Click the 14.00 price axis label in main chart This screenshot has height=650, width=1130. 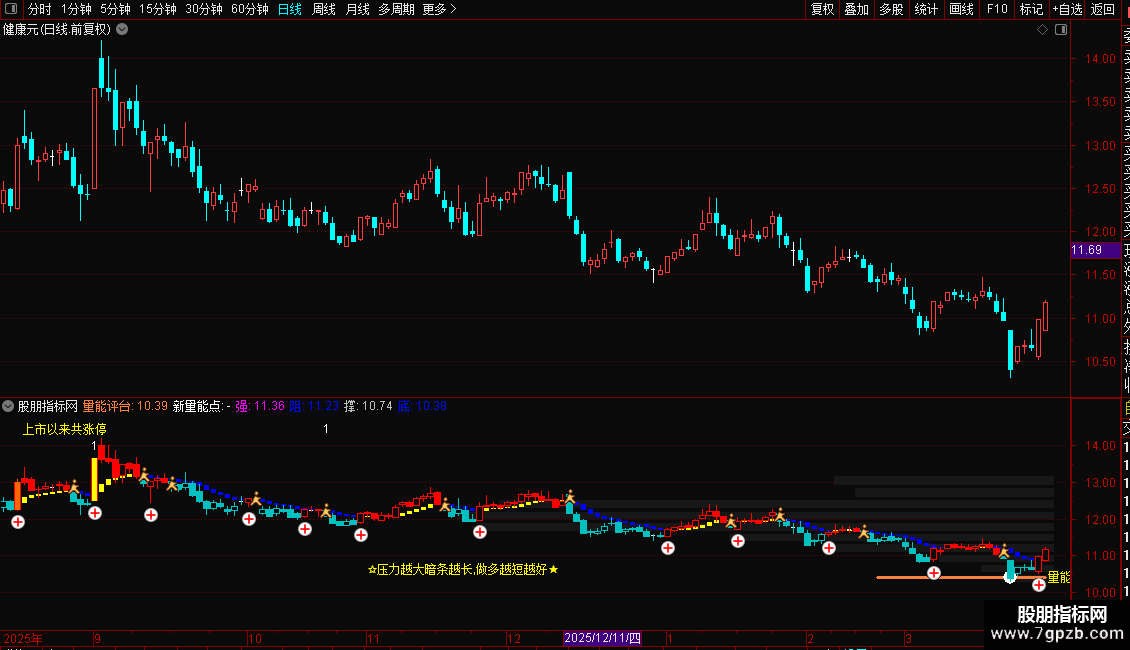(x=1100, y=59)
